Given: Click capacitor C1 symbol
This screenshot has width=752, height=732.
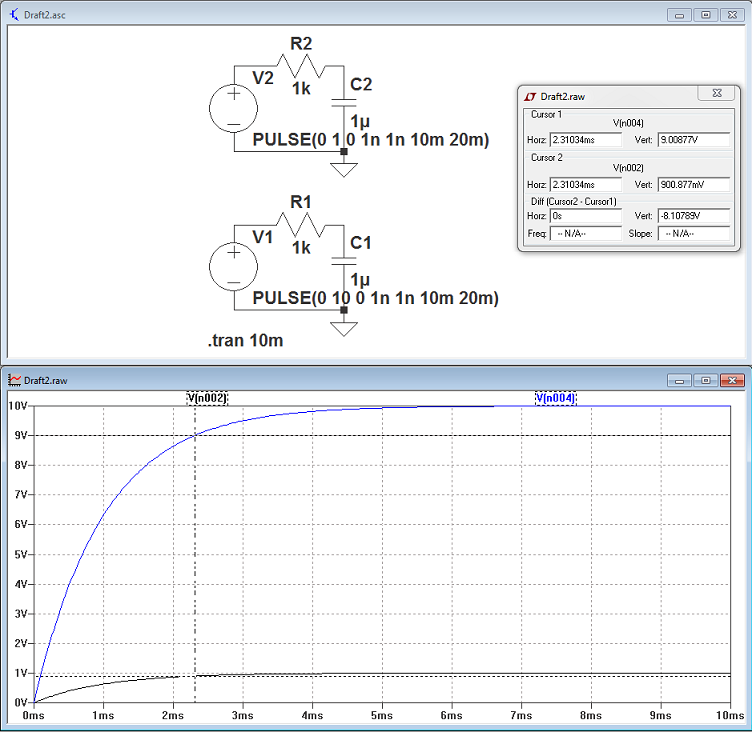Looking at the screenshot, I should pyautogui.click(x=344, y=261).
